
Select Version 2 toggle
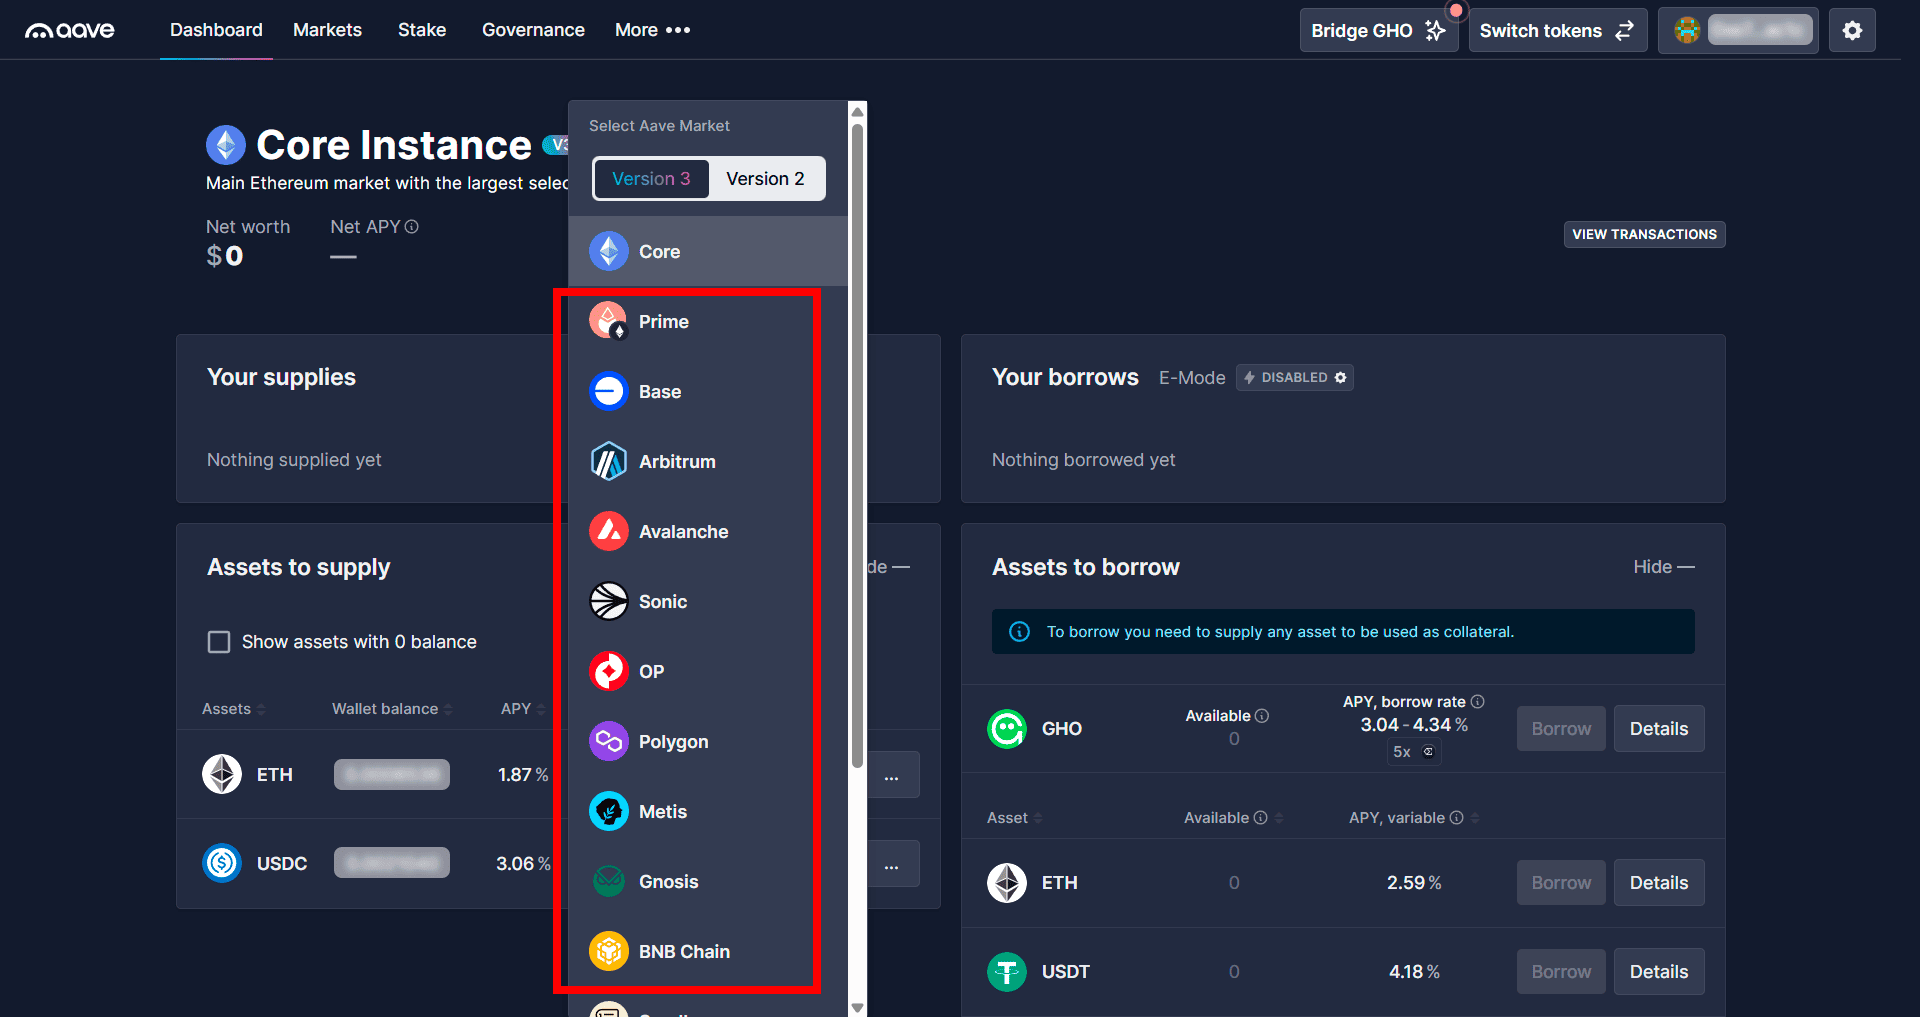(765, 179)
